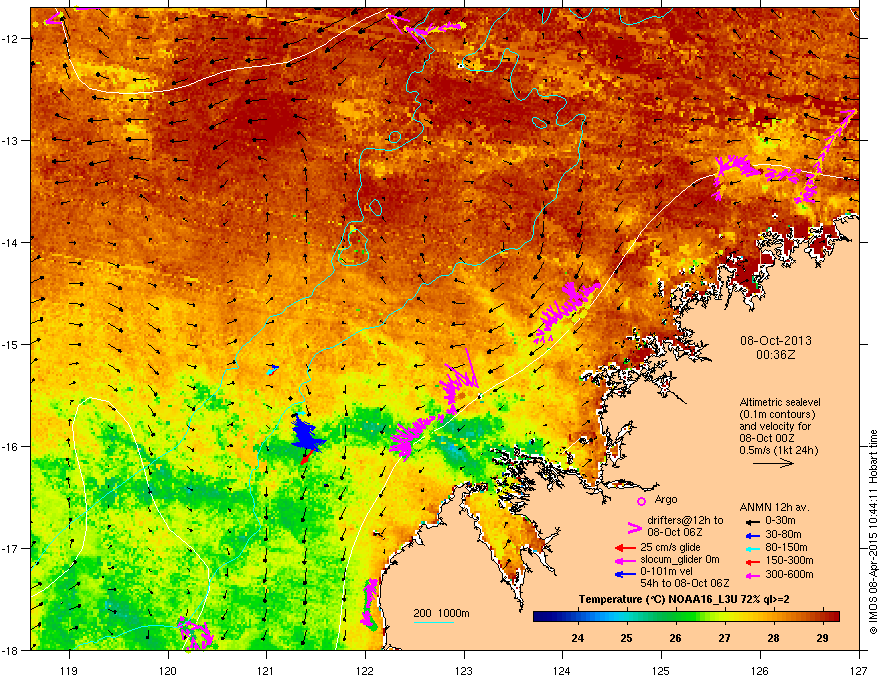Click the magenta drifter track near 124E 14.6S
The image size is (880, 680).
(566, 311)
